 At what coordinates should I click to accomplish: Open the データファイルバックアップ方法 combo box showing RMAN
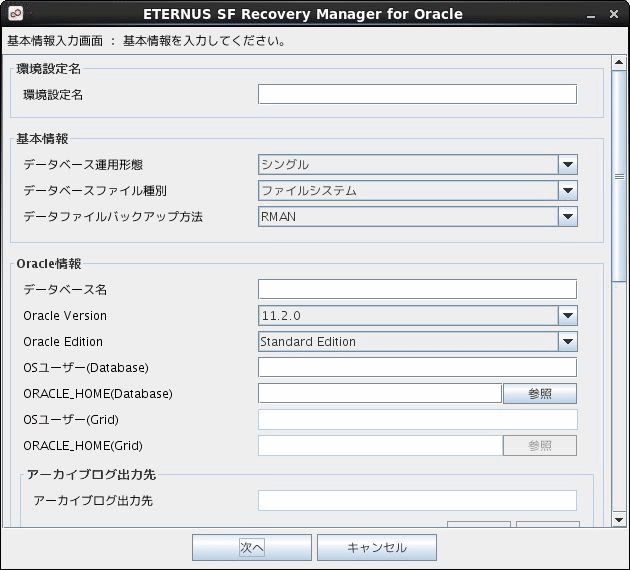pos(417,217)
